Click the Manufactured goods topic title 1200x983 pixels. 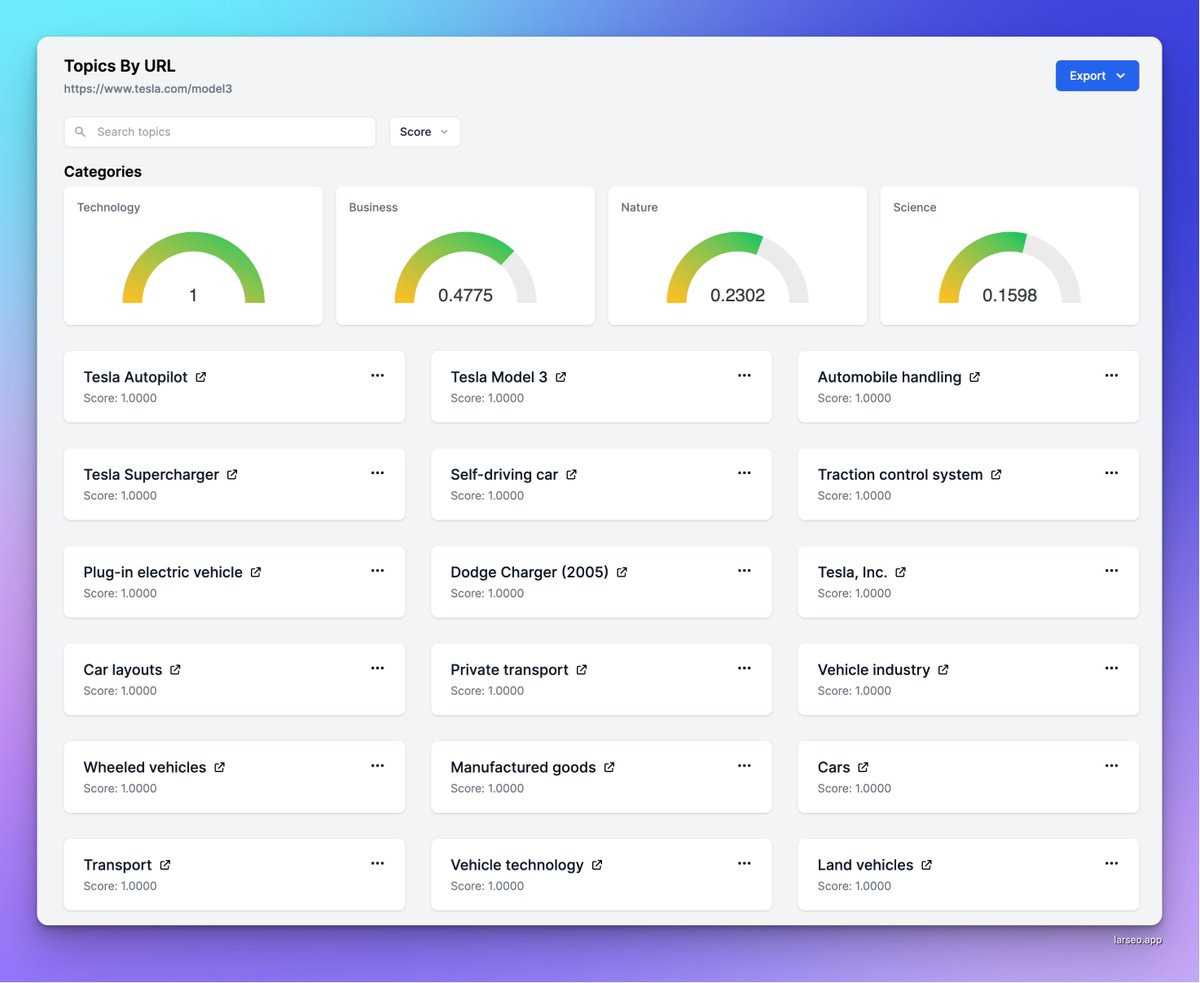[523, 767]
